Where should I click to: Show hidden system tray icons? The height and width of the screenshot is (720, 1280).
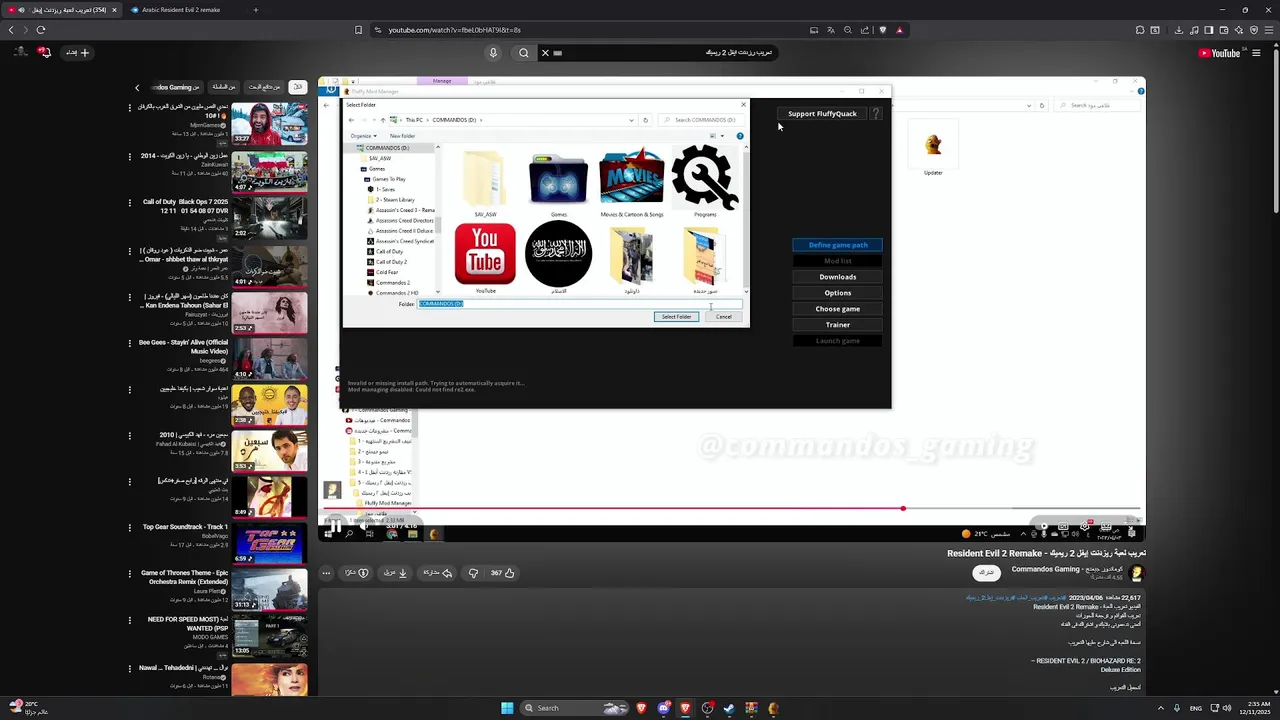pos(1160,708)
